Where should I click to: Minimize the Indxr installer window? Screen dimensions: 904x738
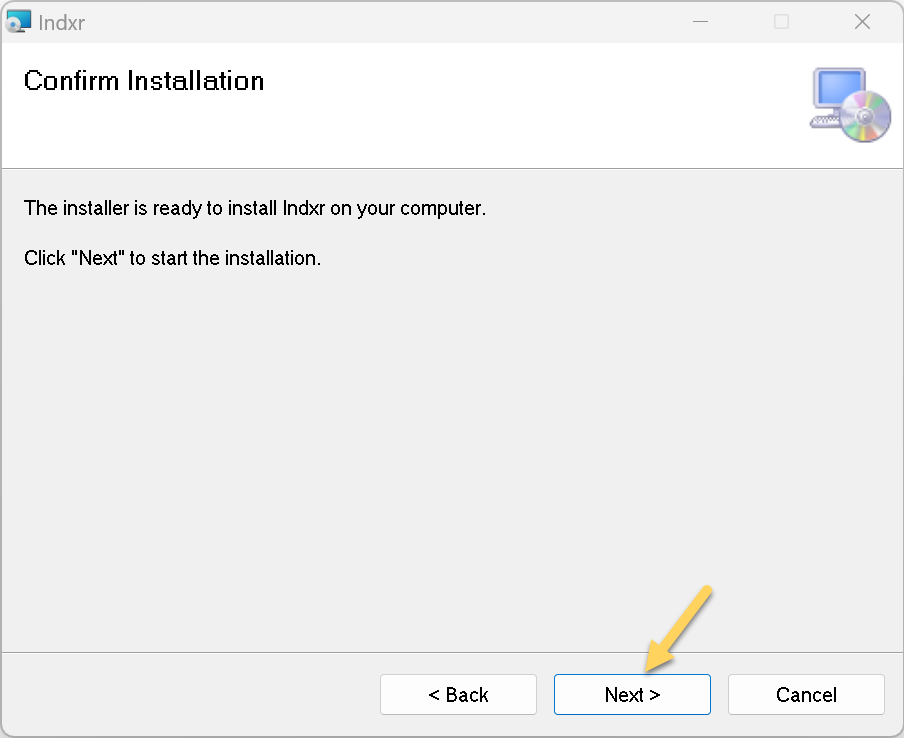click(x=700, y=22)
